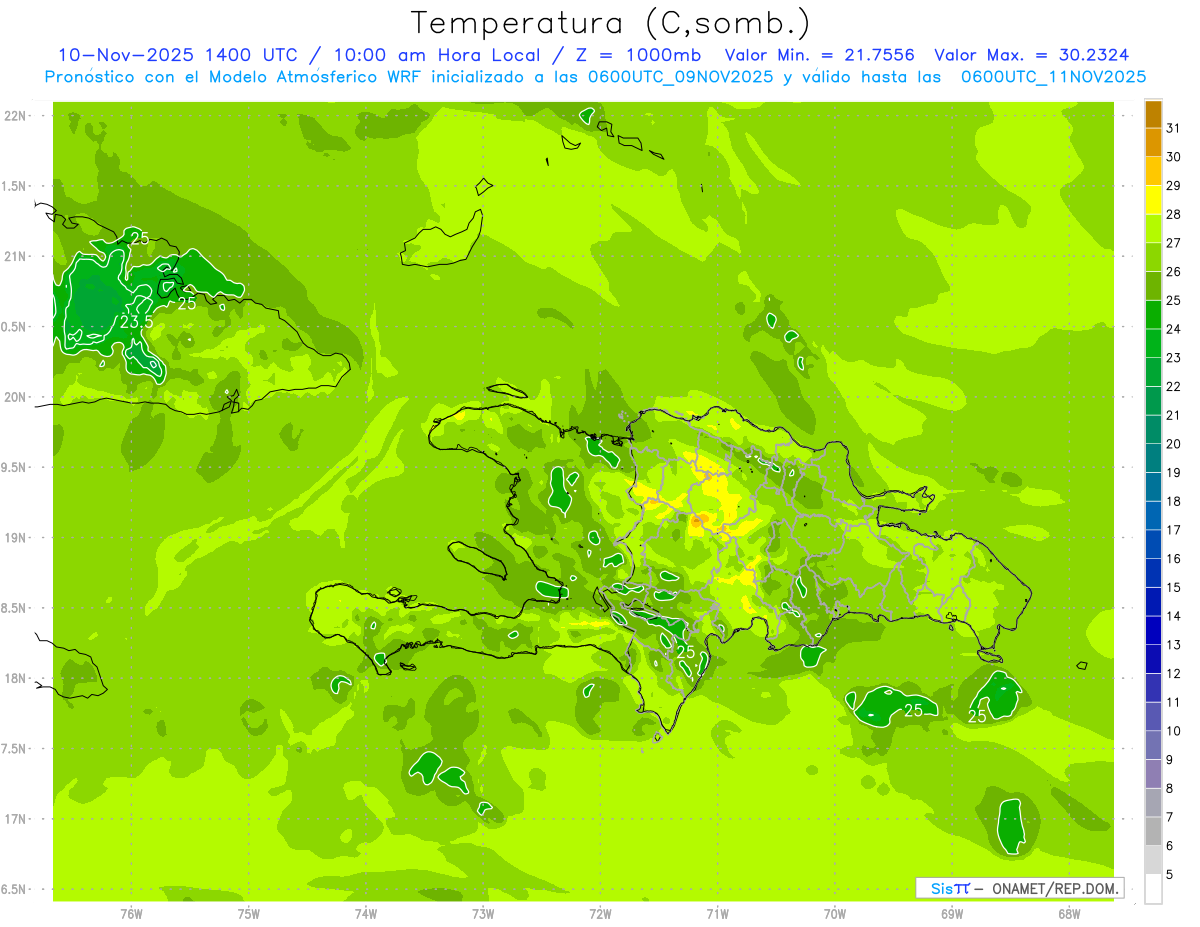This screenshot has height=927, width=1200.
Task: Click the "ONAMET/REP.DOM." credit label
Action: (x=1055, y=888)
